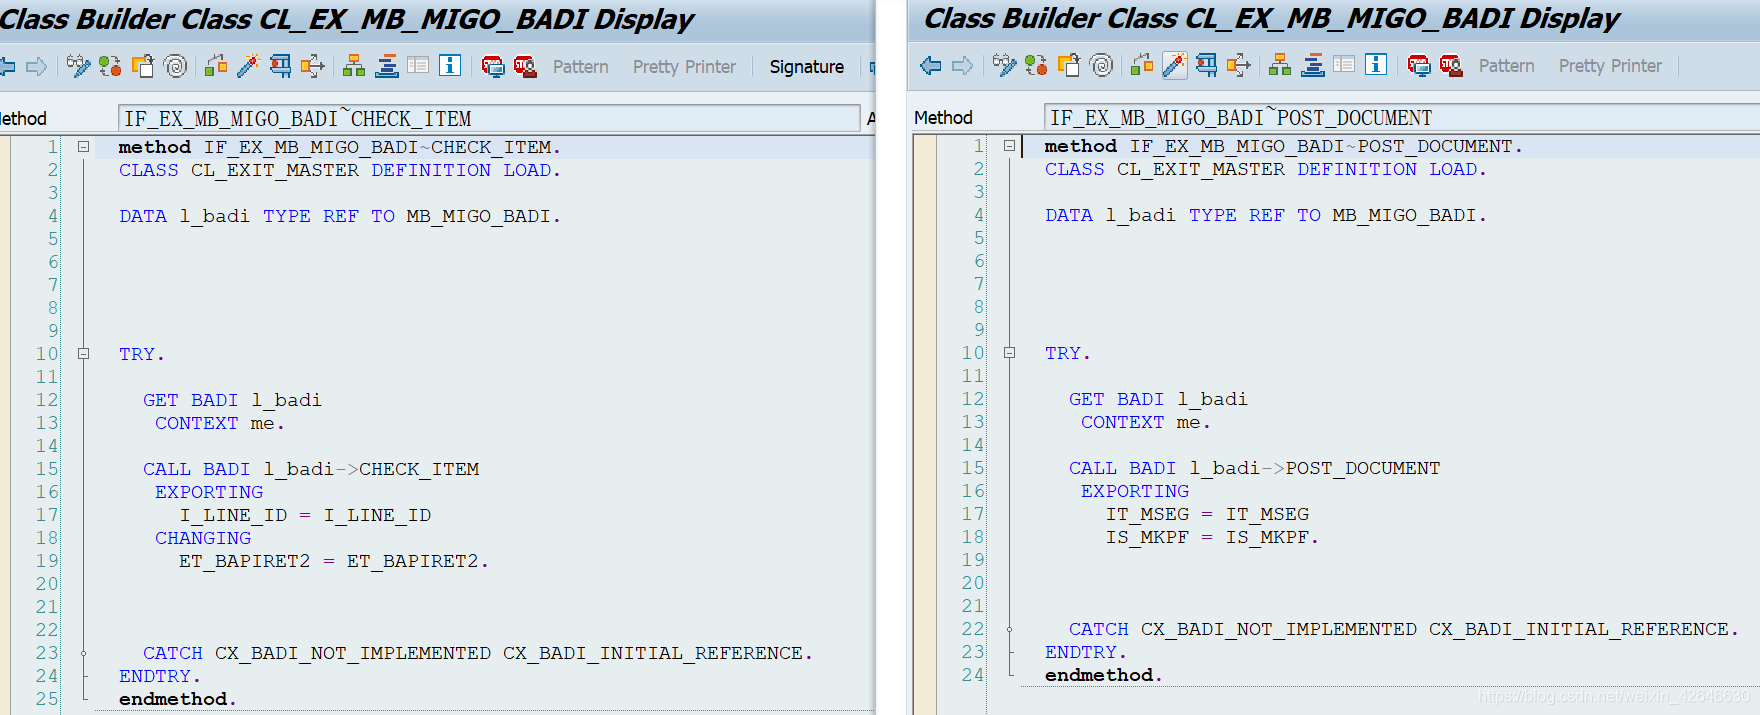Click Pretty Printer in right window
The width and height of the screenshot is (1760, 715).
1610,66
